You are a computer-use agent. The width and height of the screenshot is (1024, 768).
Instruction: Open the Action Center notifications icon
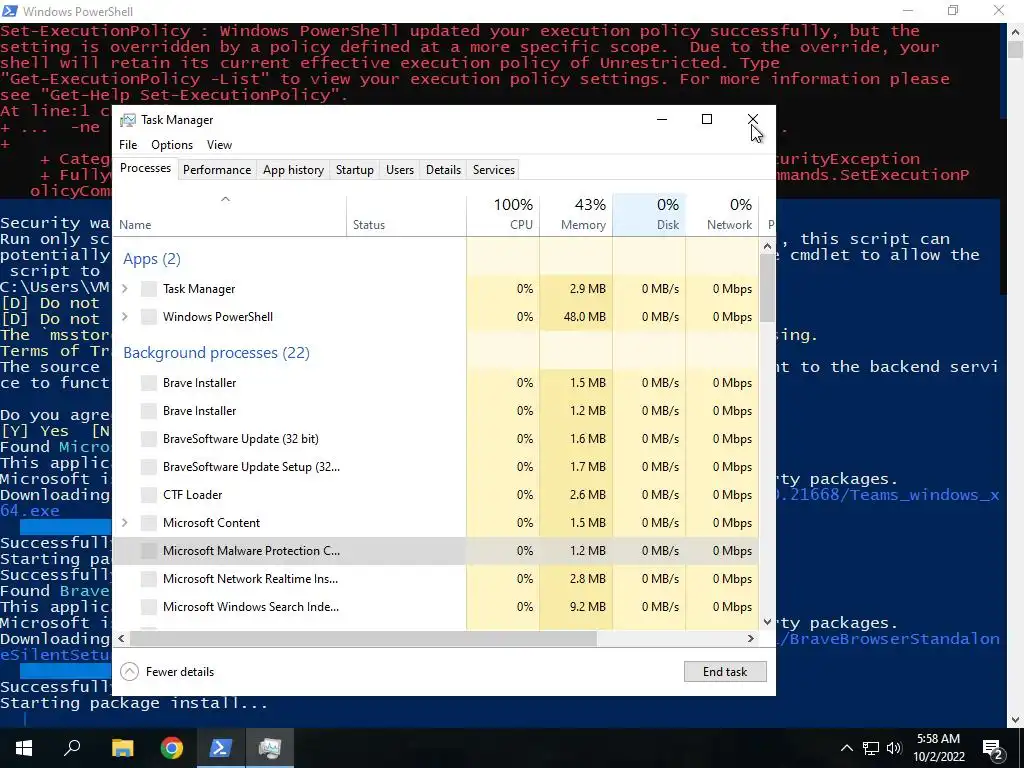tap(993, 748)
